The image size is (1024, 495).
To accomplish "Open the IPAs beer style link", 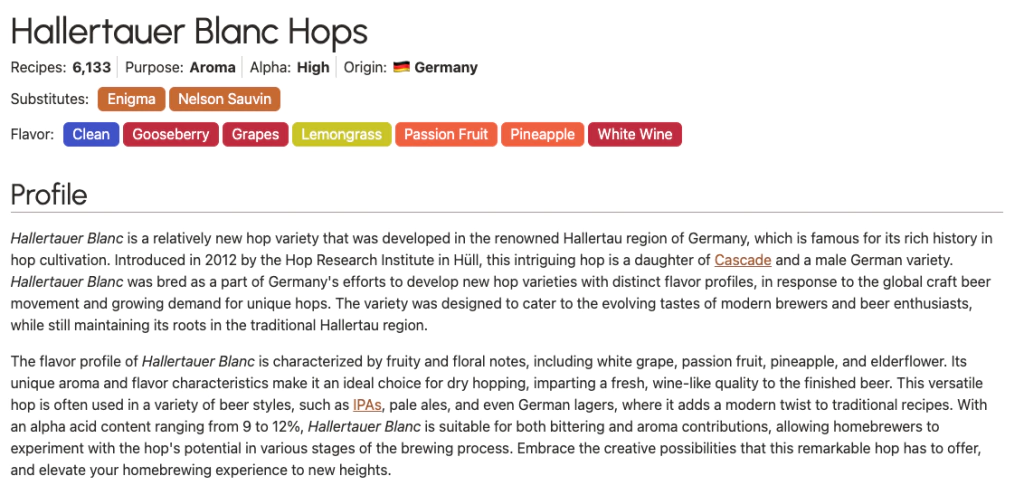I will (367, 405).
